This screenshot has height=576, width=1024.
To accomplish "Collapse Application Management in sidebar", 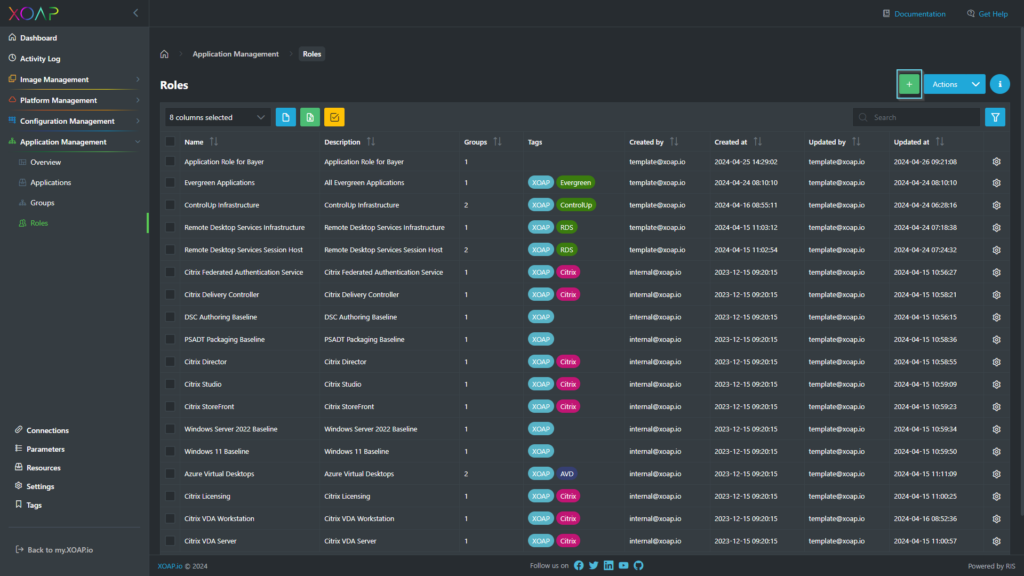I will coord(74,142).
